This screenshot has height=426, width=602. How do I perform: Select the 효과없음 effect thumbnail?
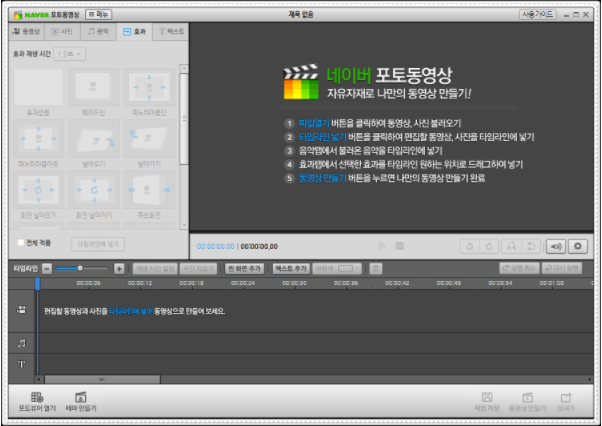(38, 88)
